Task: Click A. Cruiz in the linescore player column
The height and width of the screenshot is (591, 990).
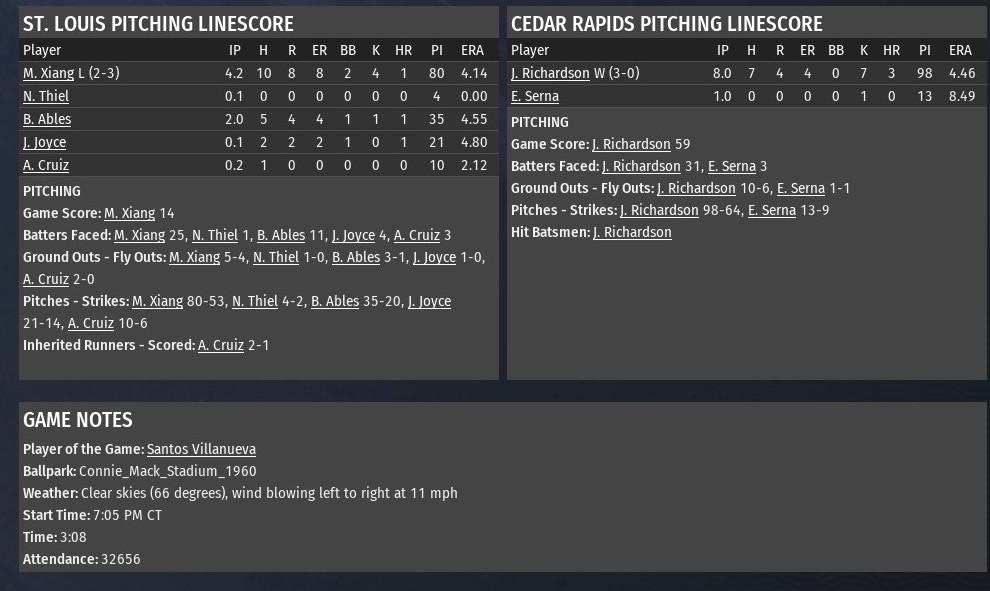Action: coord(46,165)
